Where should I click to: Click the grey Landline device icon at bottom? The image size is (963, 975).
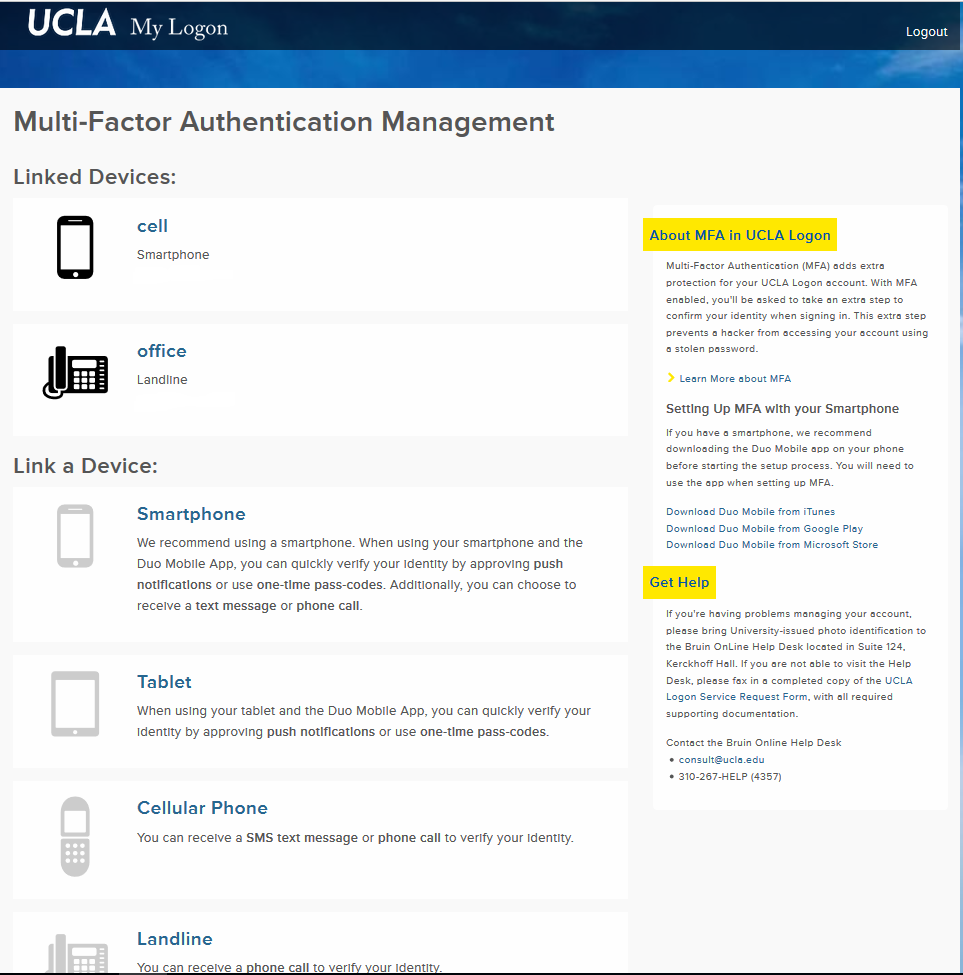78,953
